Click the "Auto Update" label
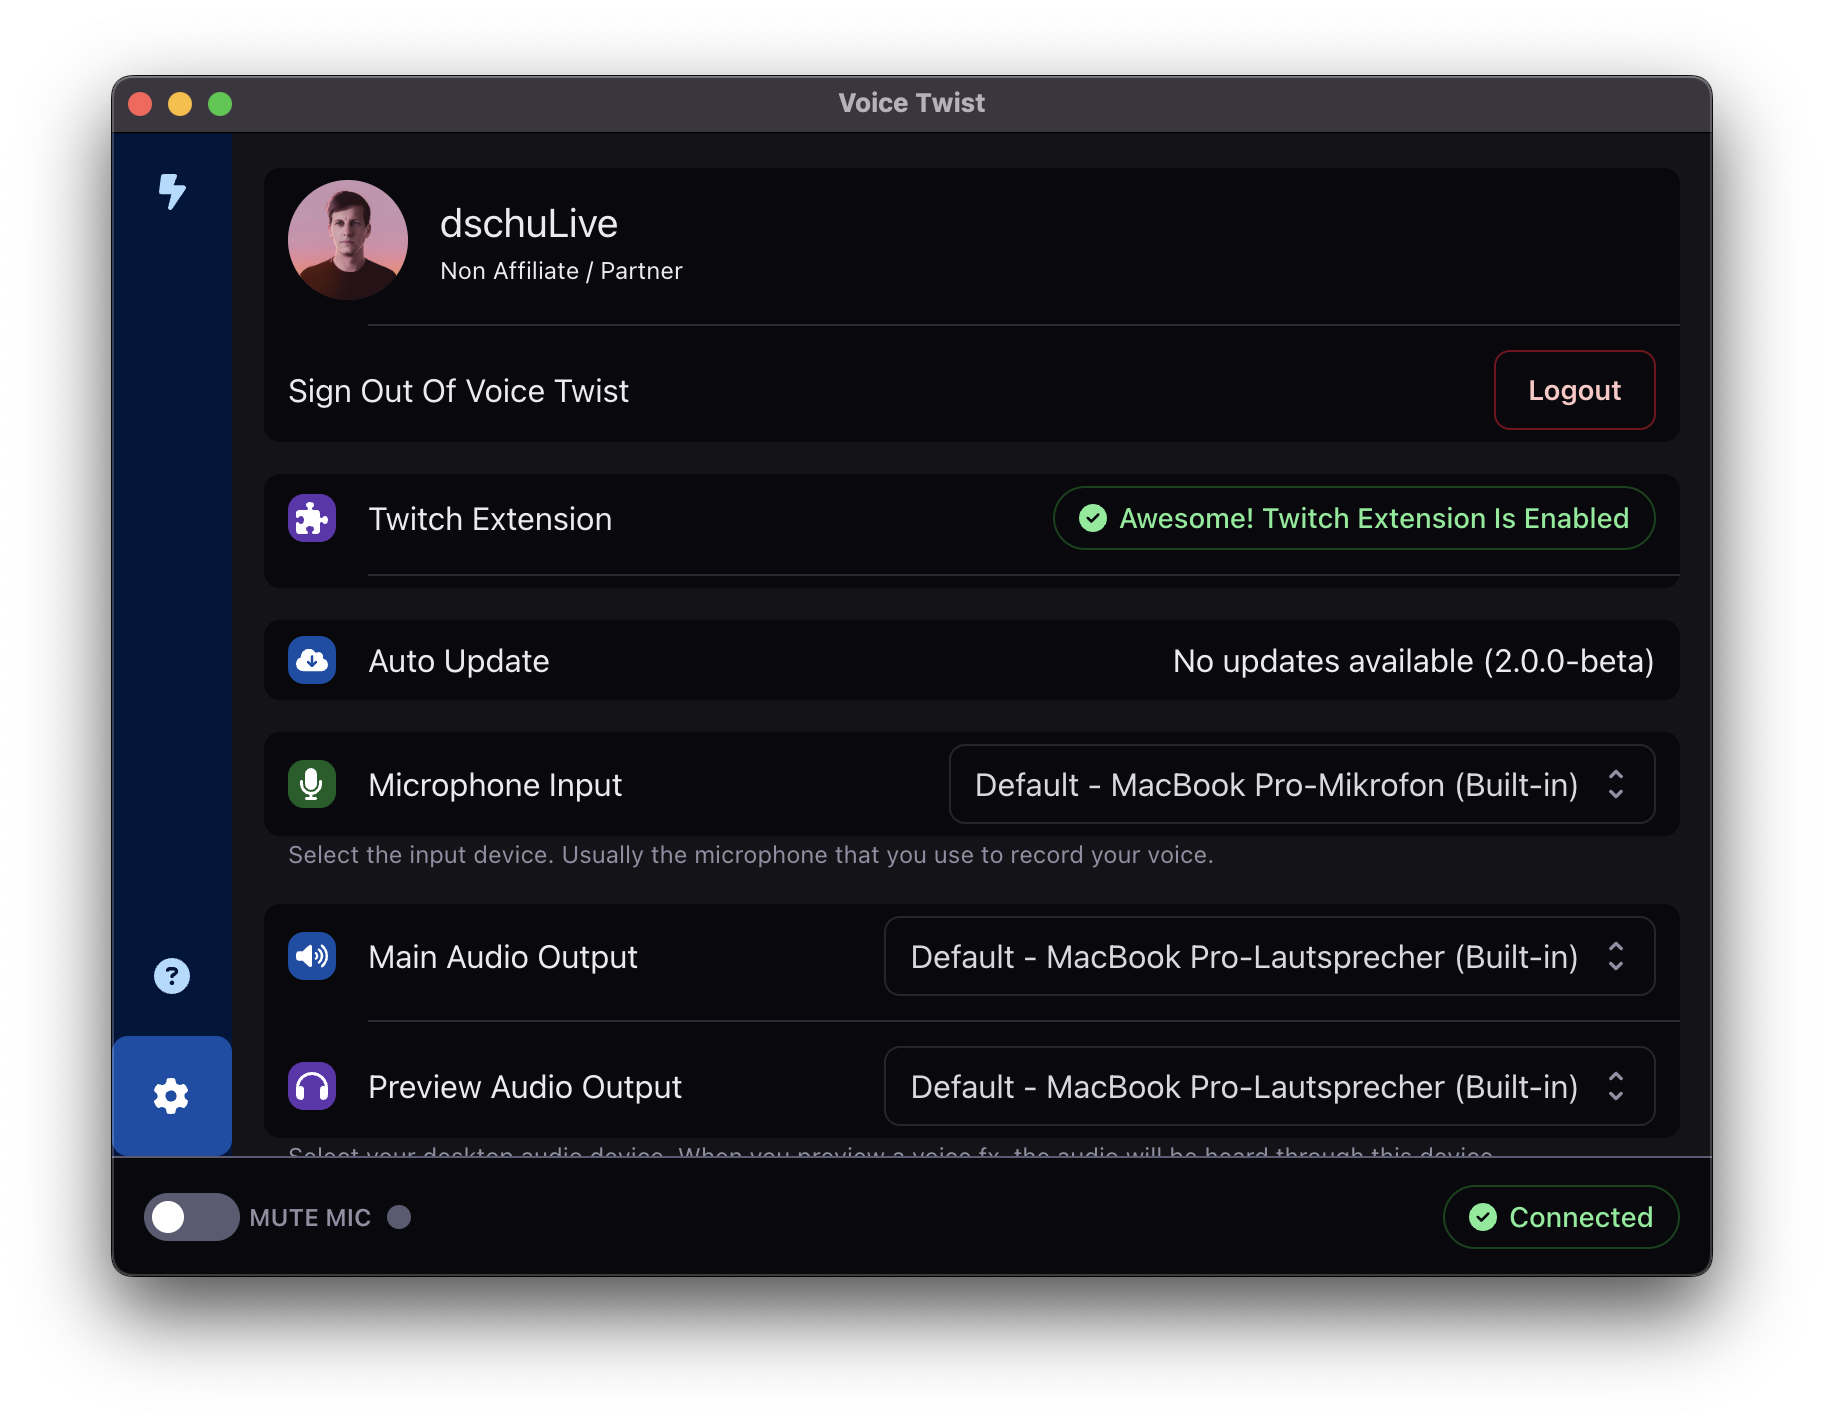The width and height of the screenshot is (1824, 1424). point(459,661)
